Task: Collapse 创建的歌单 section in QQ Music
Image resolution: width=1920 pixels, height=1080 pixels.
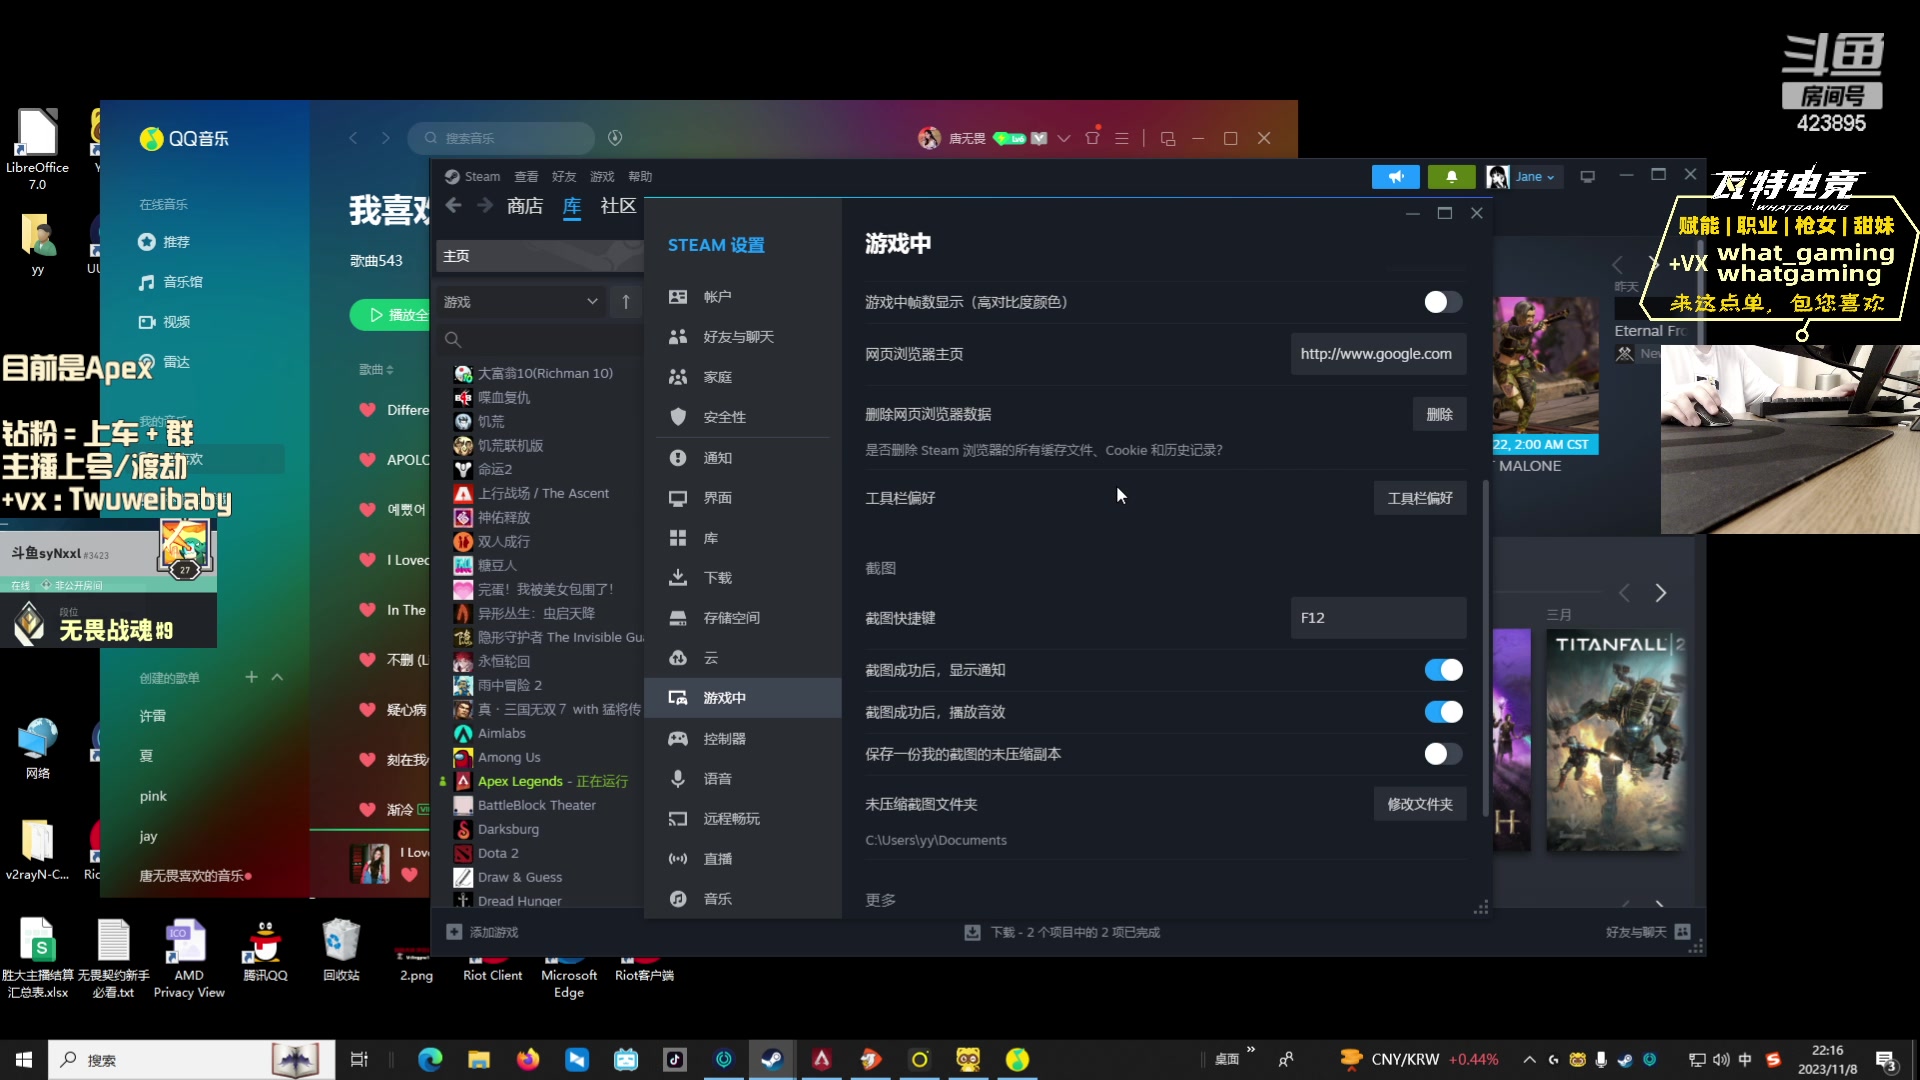Action: [x=277, y=678]
